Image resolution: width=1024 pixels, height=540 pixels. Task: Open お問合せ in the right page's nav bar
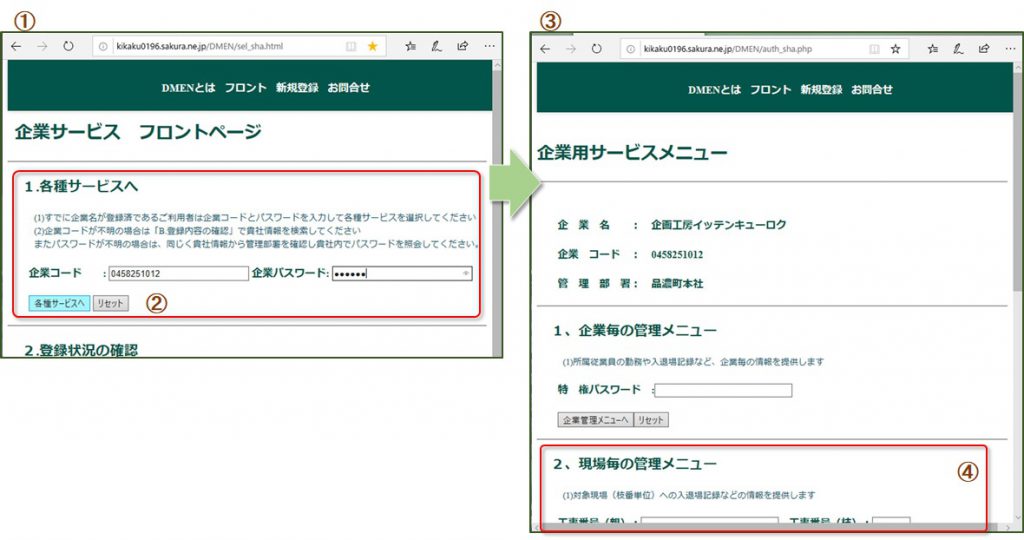click(872, 90)
